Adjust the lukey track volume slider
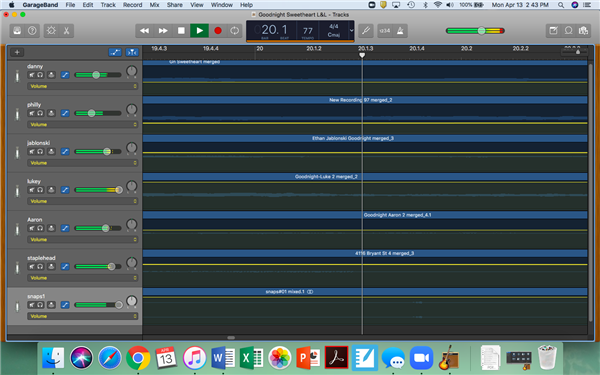This screenshot has width=600, height=375. 98,190
